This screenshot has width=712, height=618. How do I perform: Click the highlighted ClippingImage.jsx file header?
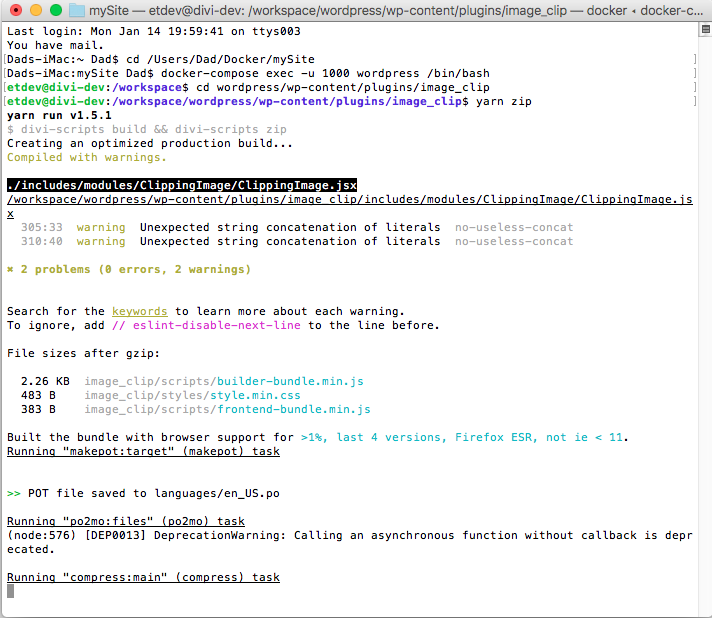pyautogui.click(x=182, y=185)
